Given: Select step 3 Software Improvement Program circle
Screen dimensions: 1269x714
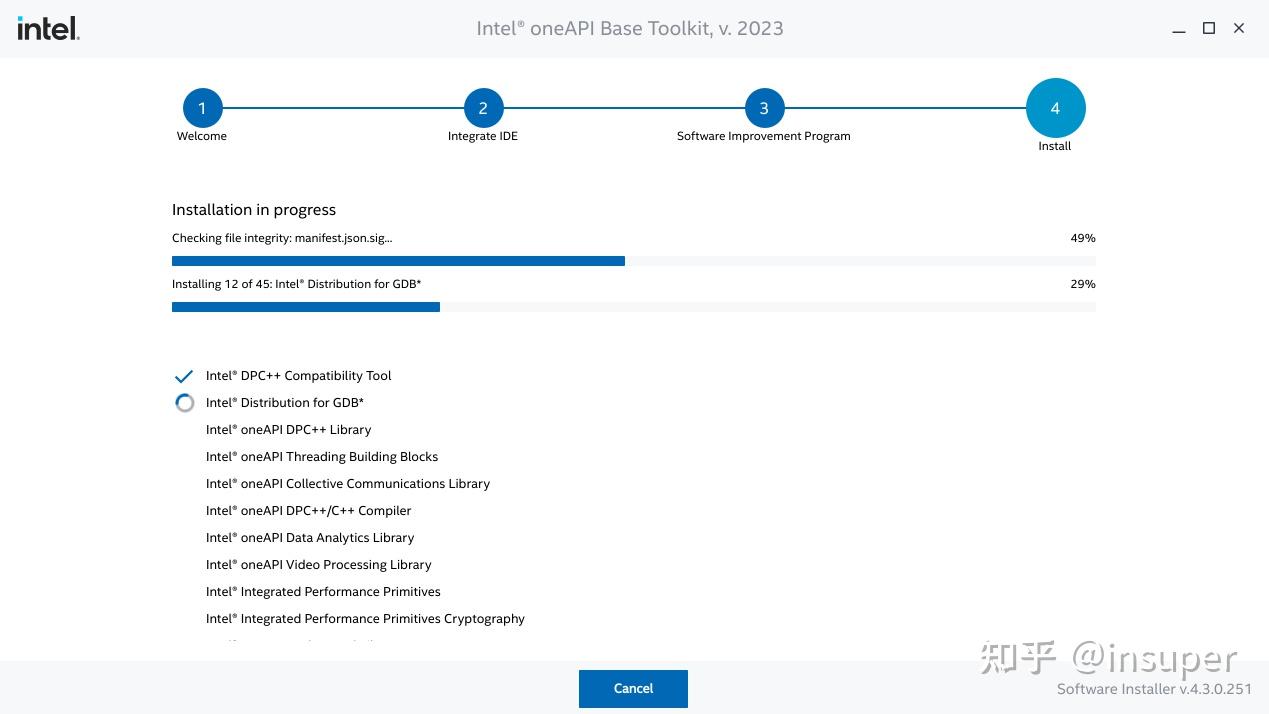Looking at the screenshot, I should point(764,108).
